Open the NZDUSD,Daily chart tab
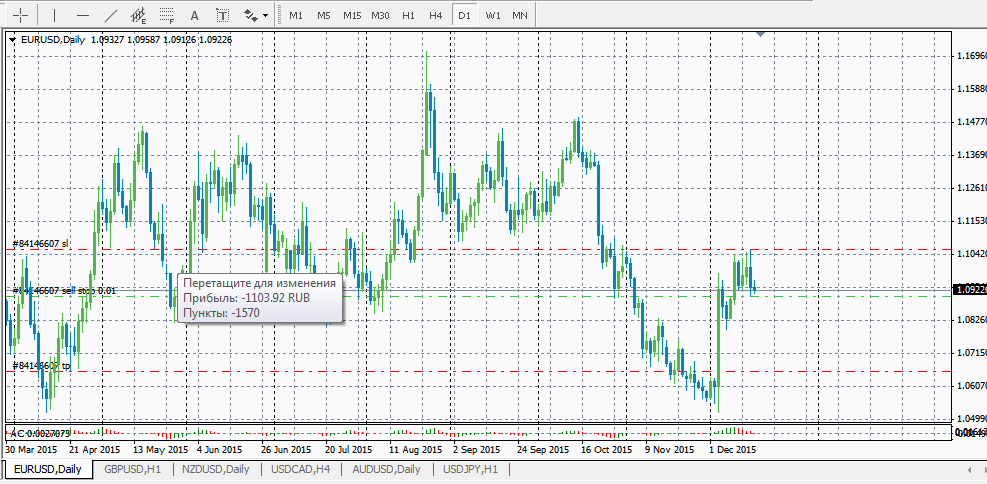Screen dimensions: 987x484 [x=216, y=469]
